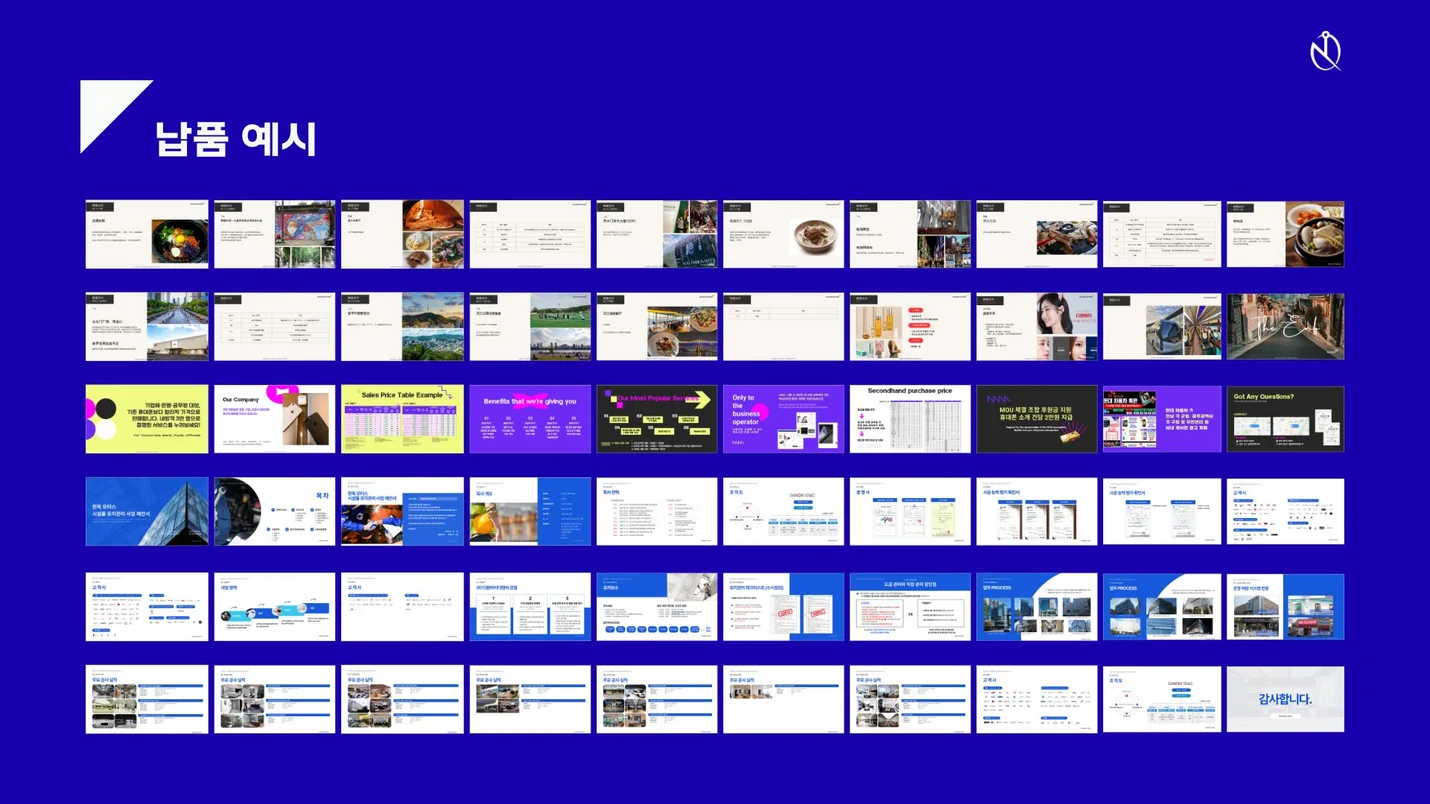Select the 감사합니다 closing slide
The image size is (1430, 804).
point(1285,699)
